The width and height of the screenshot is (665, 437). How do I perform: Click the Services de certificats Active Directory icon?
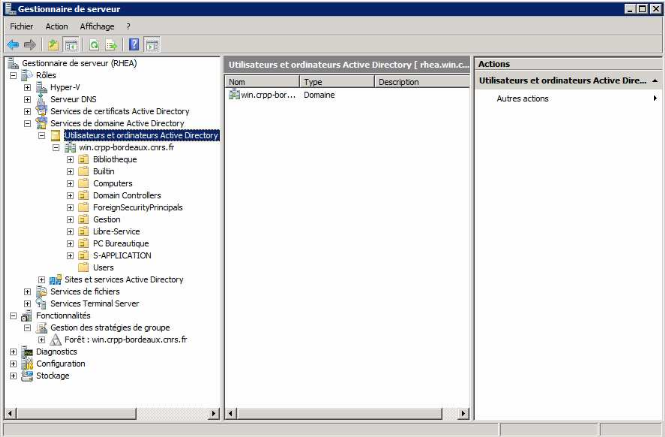point(42,111)
